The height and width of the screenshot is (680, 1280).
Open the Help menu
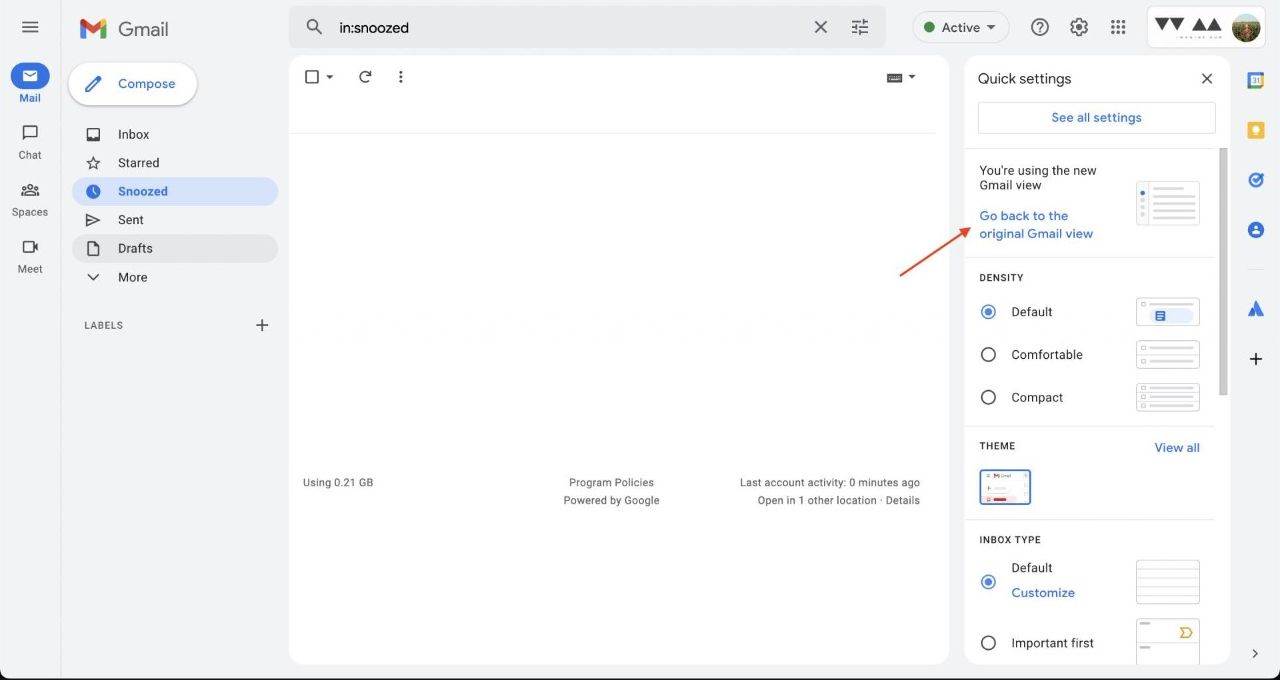[1039, 26]
